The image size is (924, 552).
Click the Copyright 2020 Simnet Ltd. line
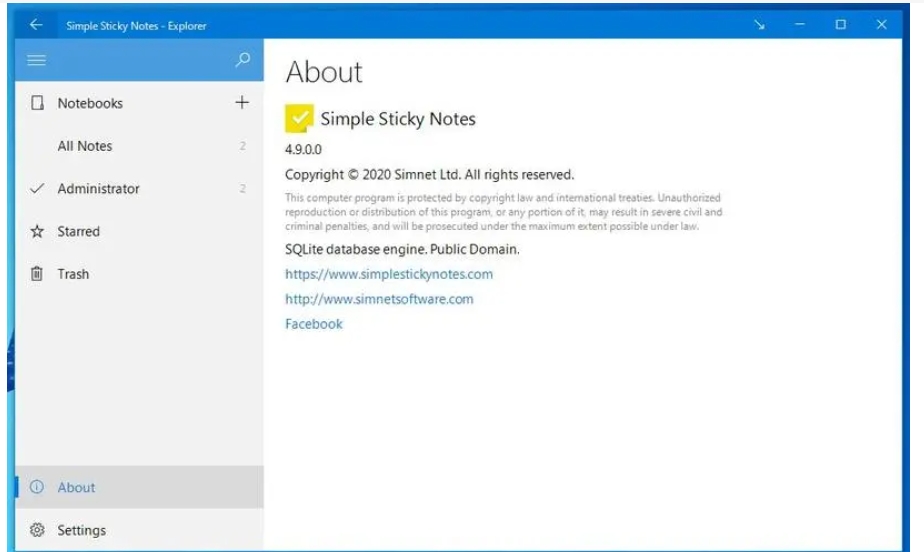[x=430, y=175]
